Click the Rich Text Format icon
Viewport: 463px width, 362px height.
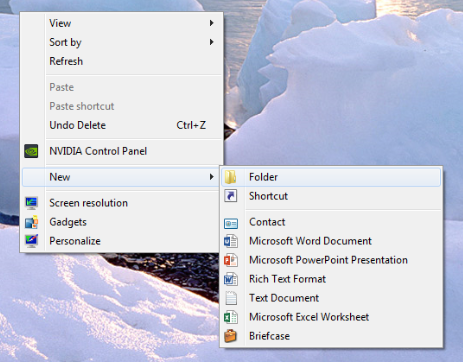click(x=231, y=279)
